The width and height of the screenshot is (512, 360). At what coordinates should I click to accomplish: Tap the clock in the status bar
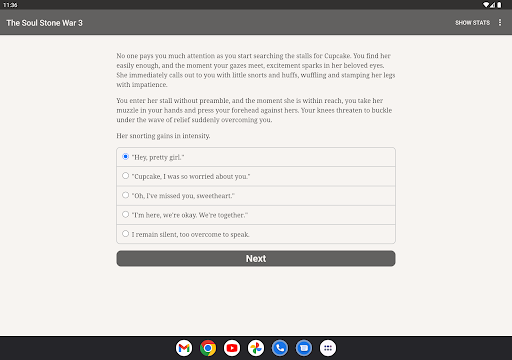(x=10, y=5)
